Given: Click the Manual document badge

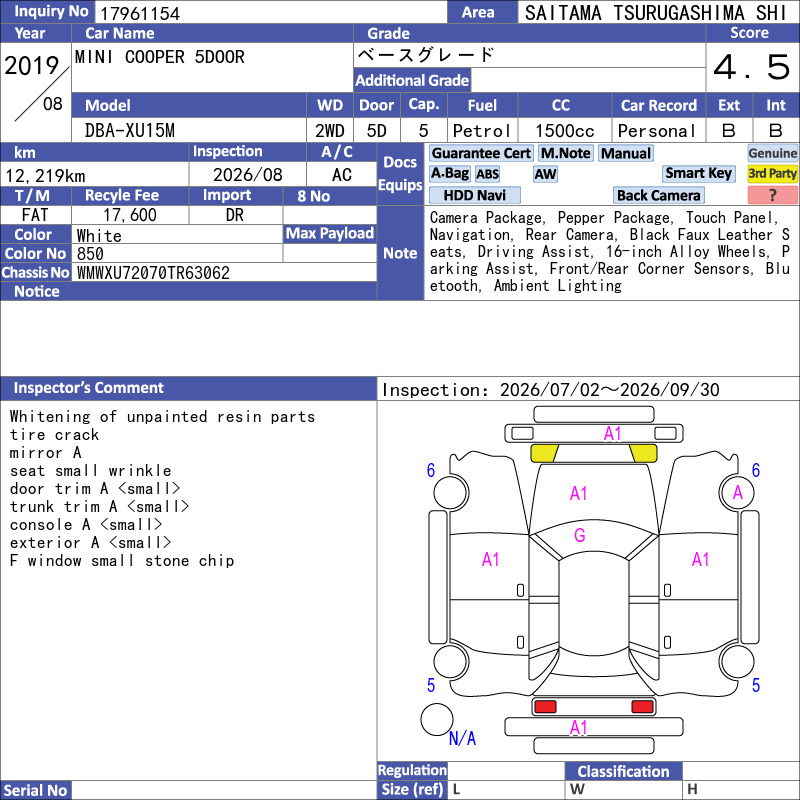Looking at the screenshot, I should point(626,153).
